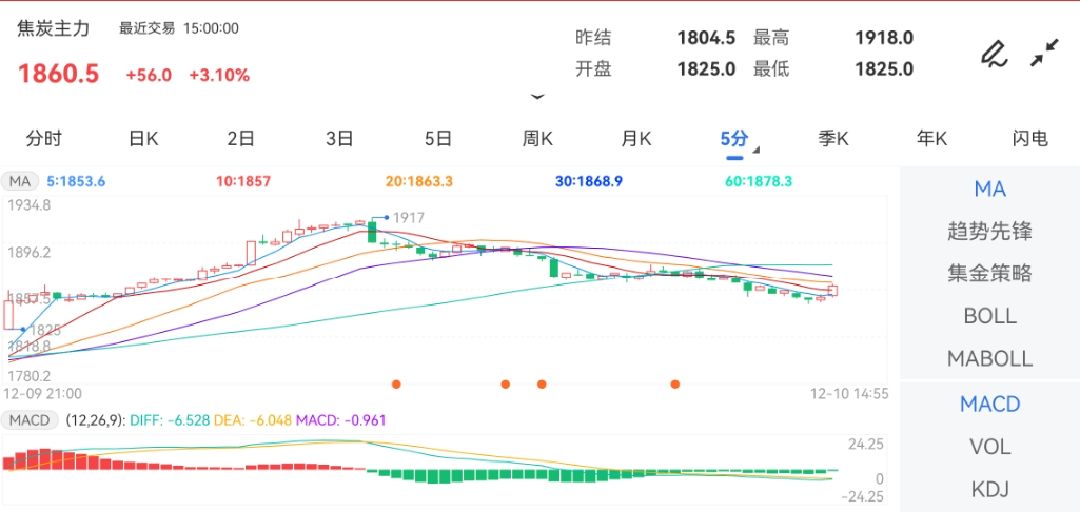Click the MA 30:1868.9 value

(x=589, y=181)
